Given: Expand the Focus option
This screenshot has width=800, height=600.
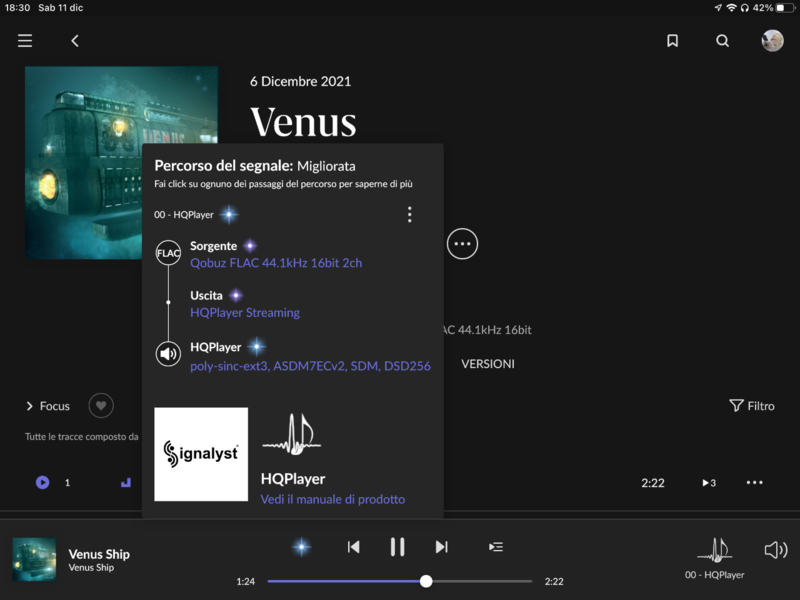Looking at the screenshot, I should (48, 406).
